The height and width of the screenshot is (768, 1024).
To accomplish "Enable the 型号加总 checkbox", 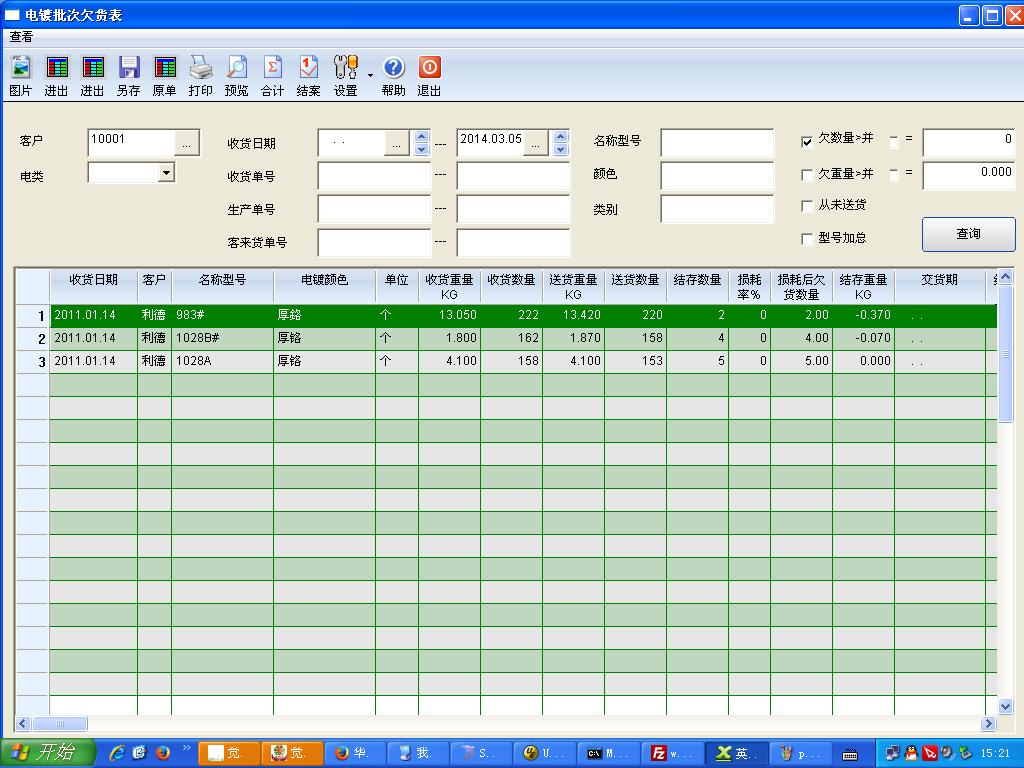I will click(807, 239).
